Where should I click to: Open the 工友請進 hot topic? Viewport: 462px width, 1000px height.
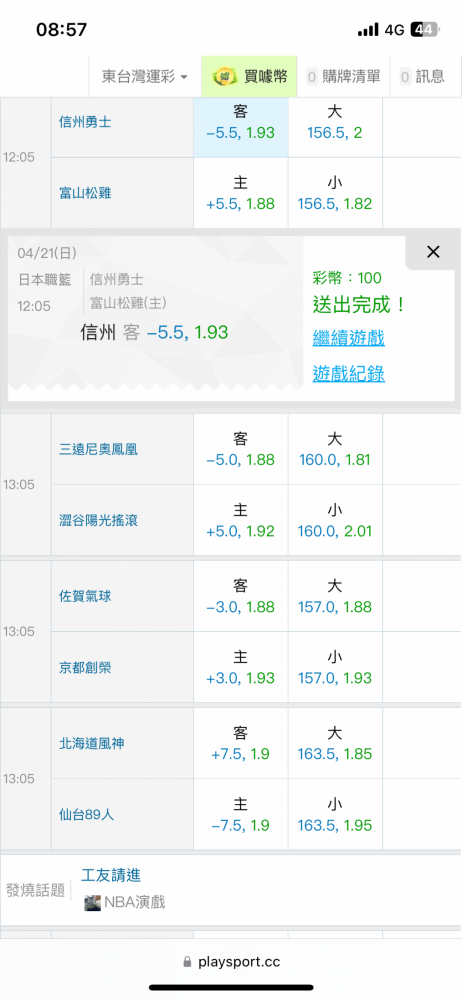tap(110, 875)
